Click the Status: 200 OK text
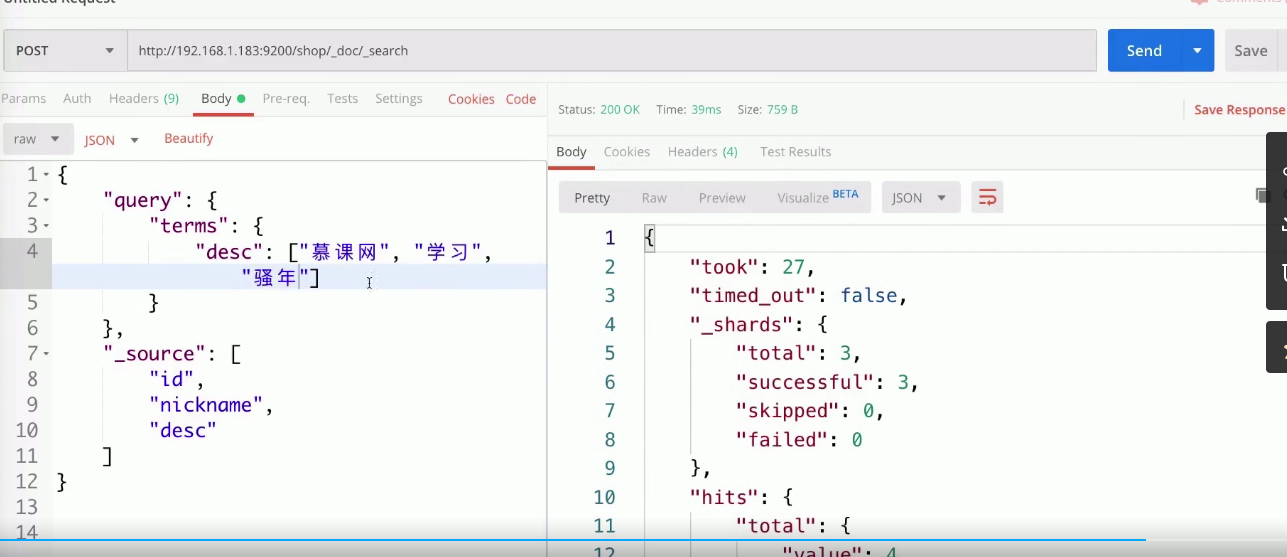The height and width of the screenshot is (557, 1287). coord(599,109)
